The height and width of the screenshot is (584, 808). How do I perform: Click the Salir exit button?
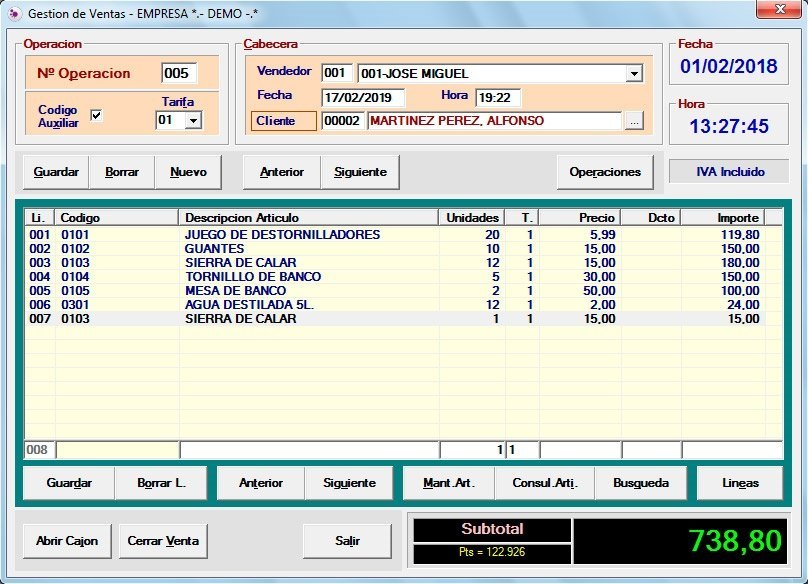point(347,541)
